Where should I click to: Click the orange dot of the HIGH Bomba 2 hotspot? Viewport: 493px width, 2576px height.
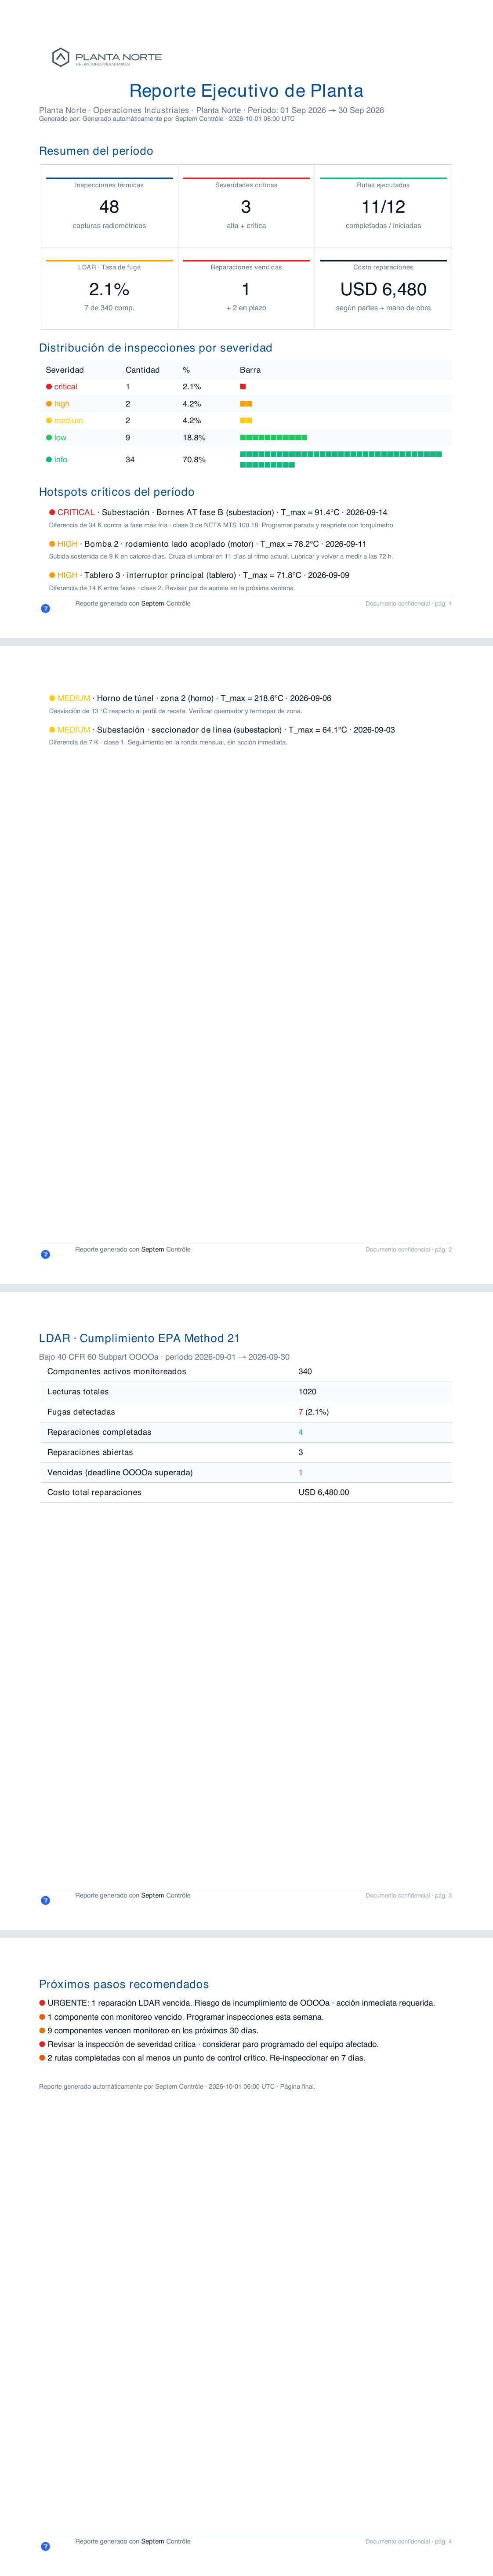tap(52, 544)
